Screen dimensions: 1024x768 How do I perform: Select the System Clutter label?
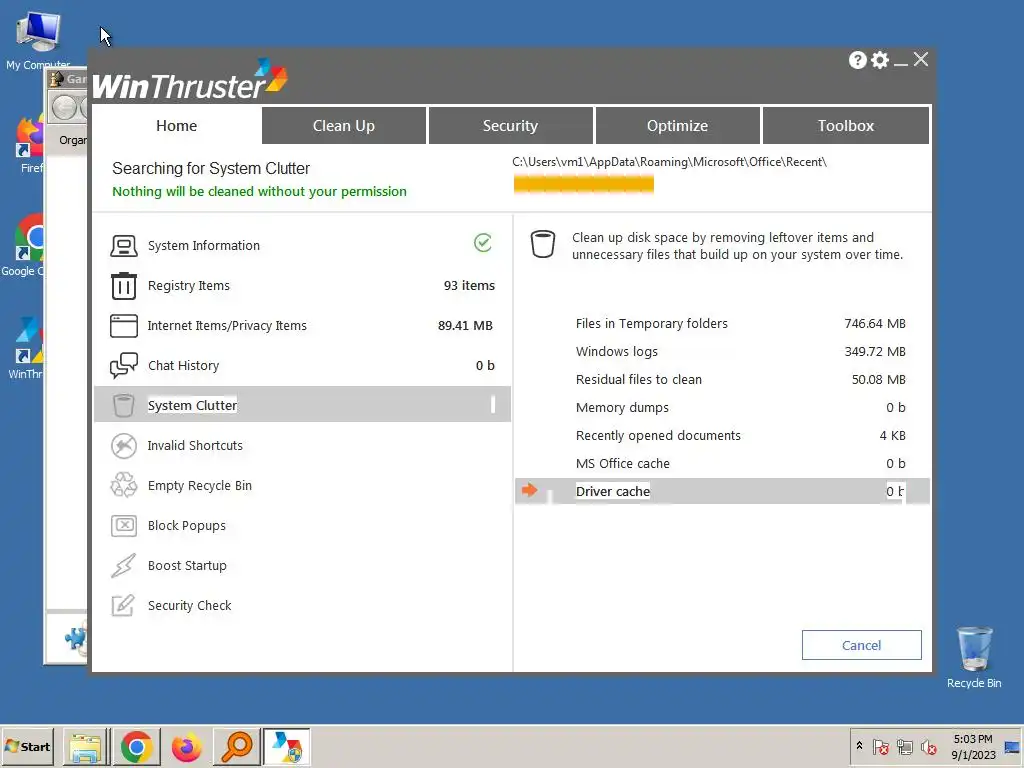[x=192, y=406]
